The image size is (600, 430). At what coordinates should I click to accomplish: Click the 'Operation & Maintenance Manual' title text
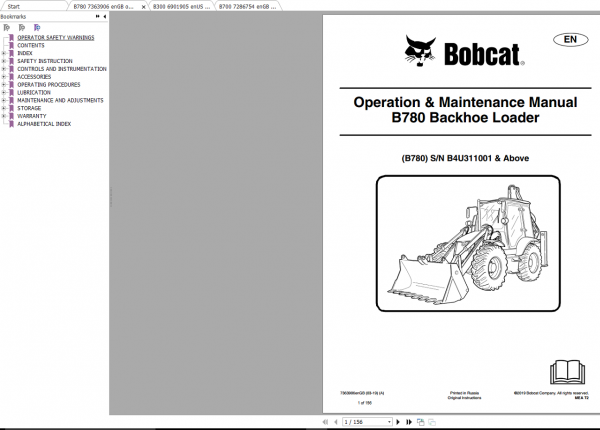coord(465,102)
